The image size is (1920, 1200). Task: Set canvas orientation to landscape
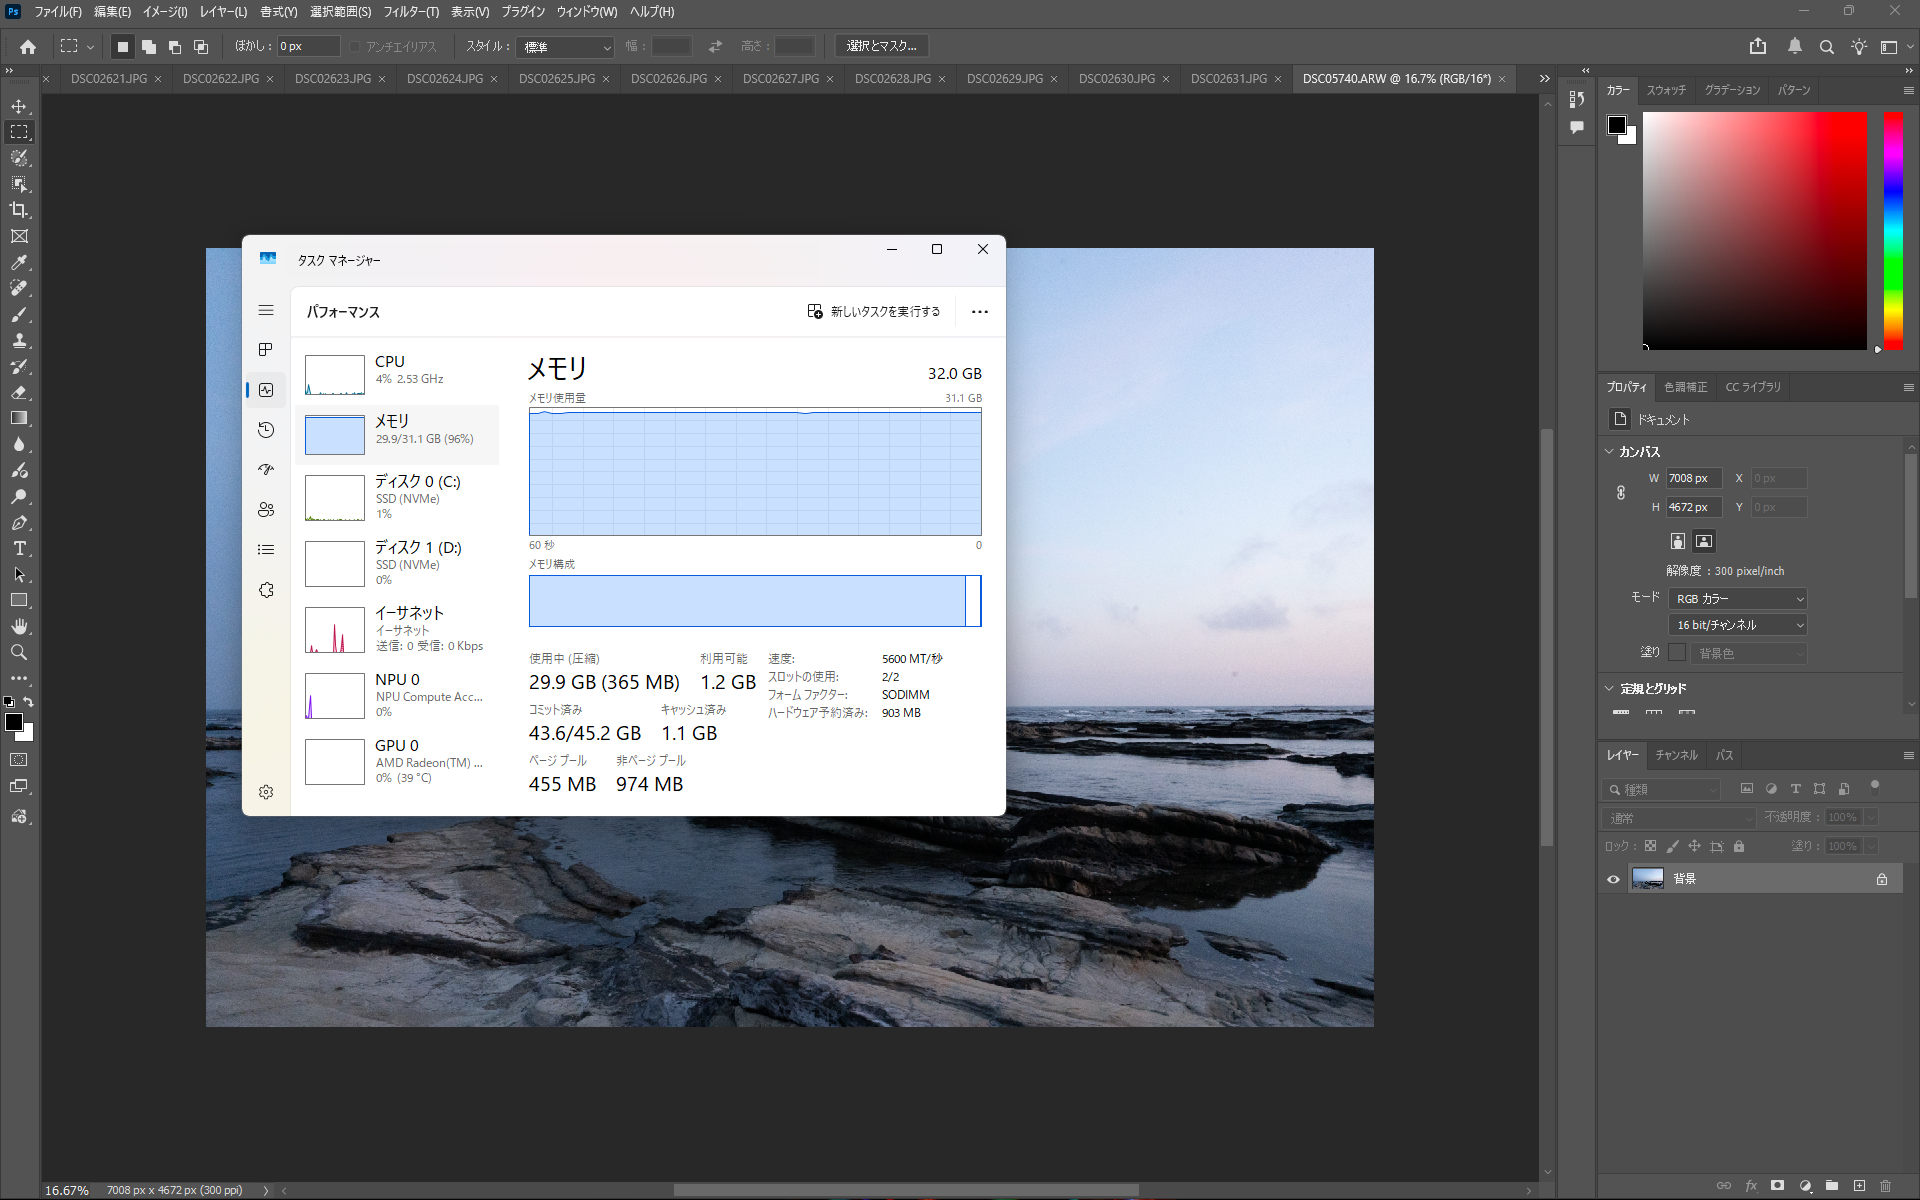pyautogui.click(x=1704, y=541)
